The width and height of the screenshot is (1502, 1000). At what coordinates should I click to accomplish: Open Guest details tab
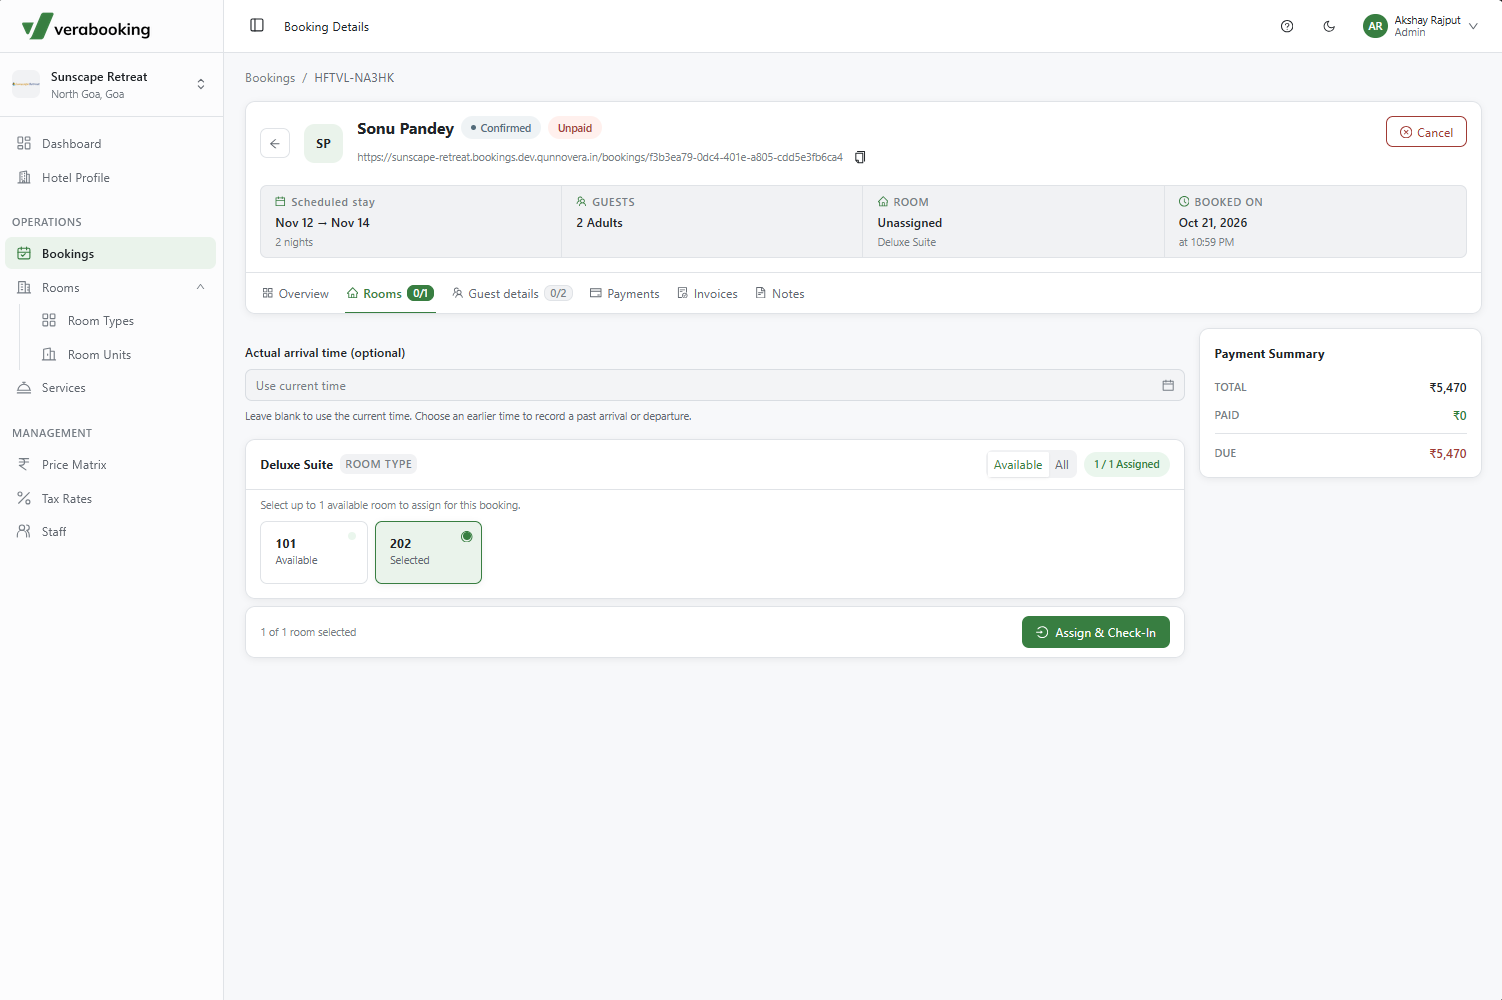pos(512,294)
